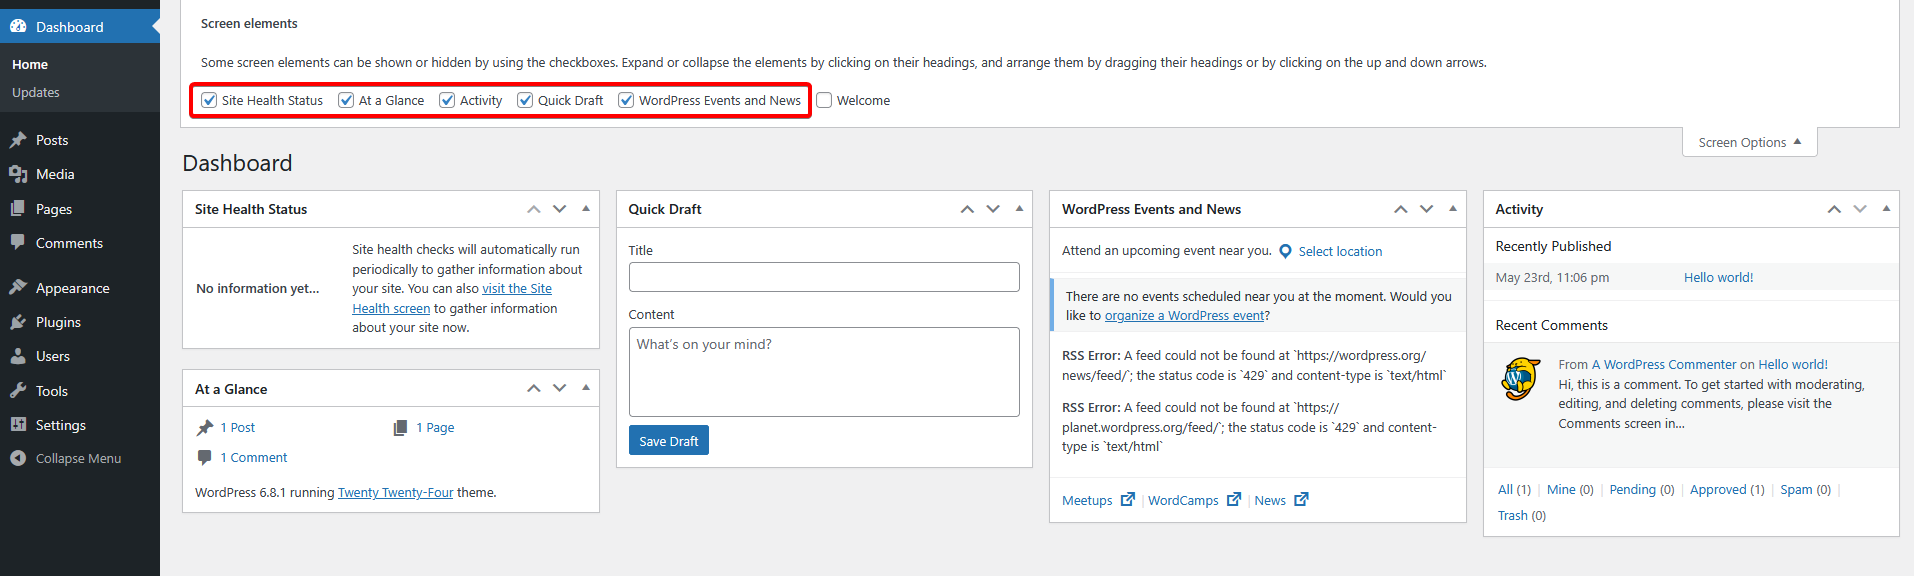Click the Posts pushpin icon in sidebar
The height and width of the screenshot is (576, 1914).
18,140
